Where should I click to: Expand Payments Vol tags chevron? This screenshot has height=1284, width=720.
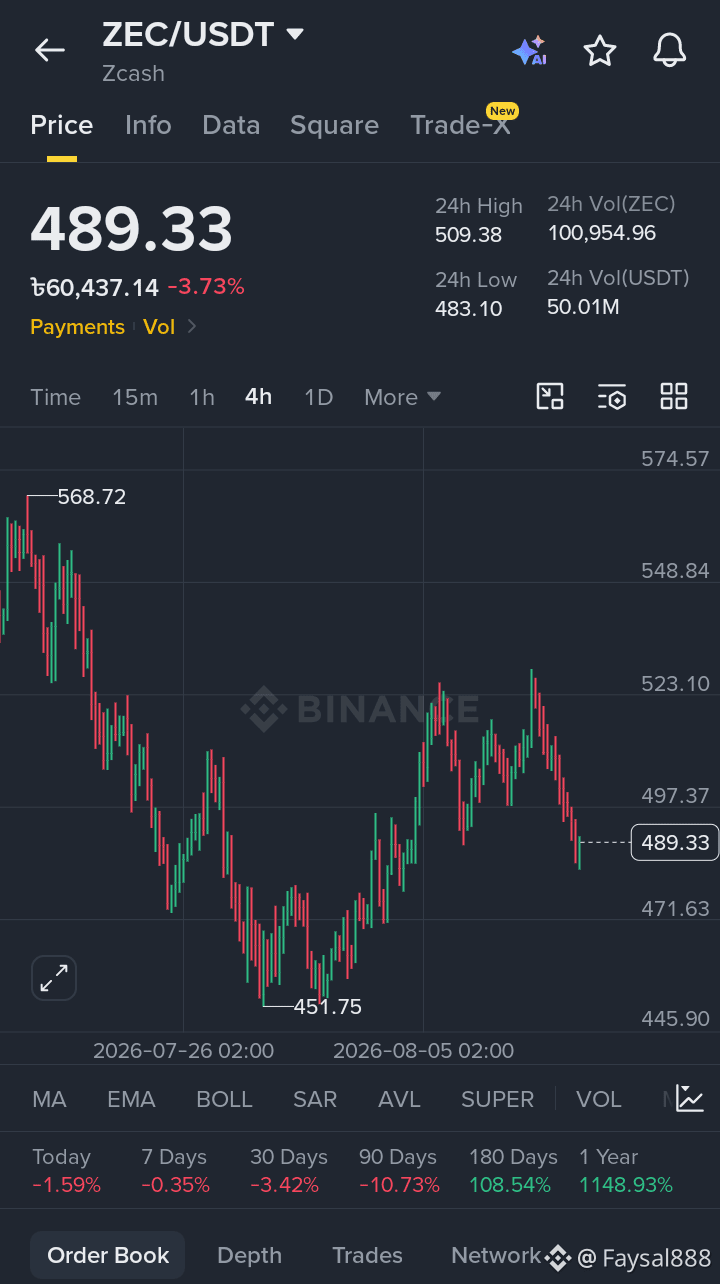[x=192, y=327]
